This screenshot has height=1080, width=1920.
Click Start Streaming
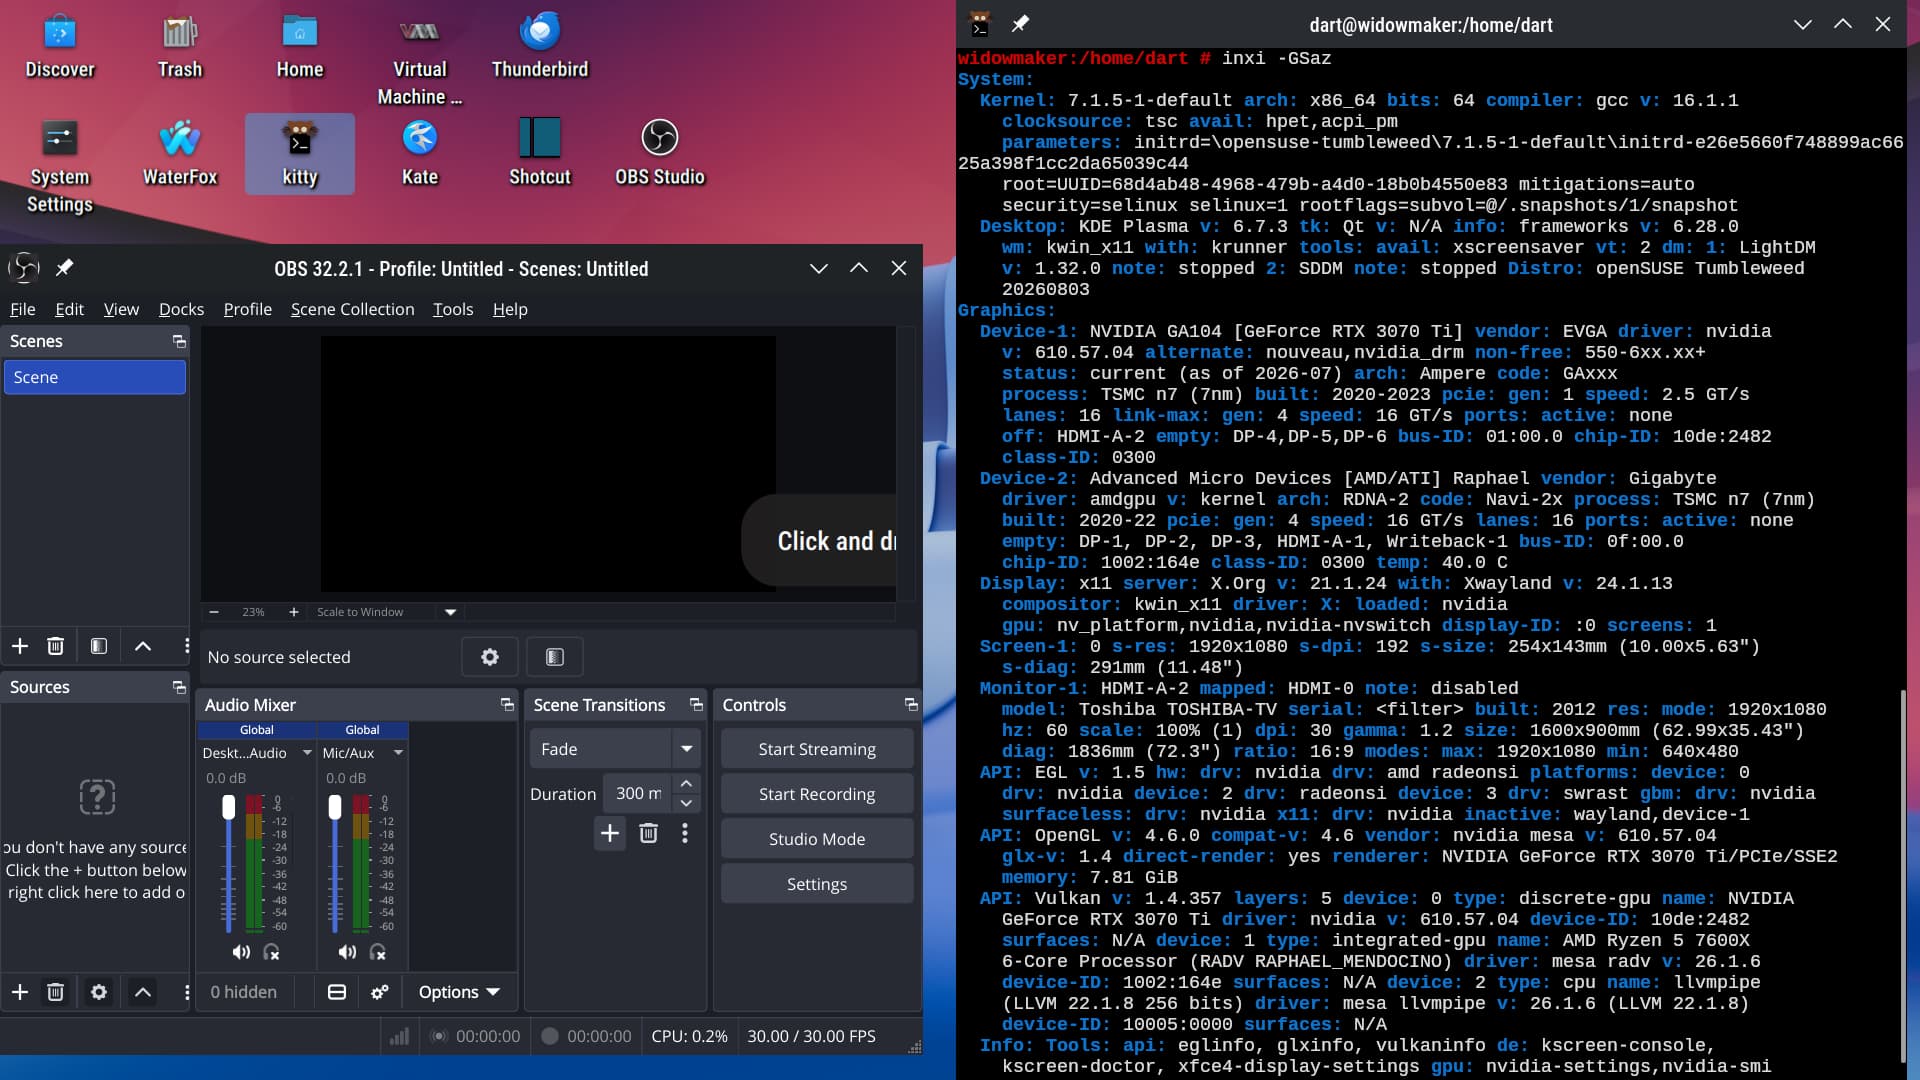click(x=817, y=749)
